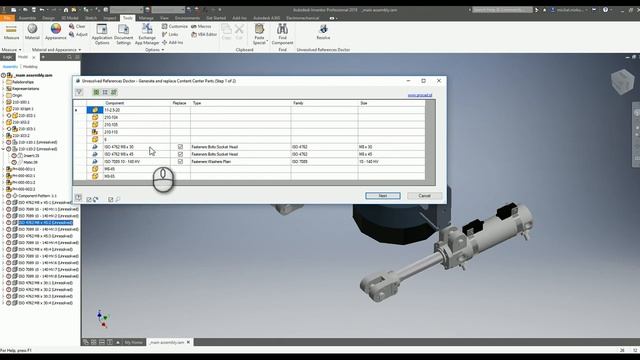Click the Modeling view link in browser
Image resolution: width=640 pixels, height=360 pixels.
(x=30, y=67)
